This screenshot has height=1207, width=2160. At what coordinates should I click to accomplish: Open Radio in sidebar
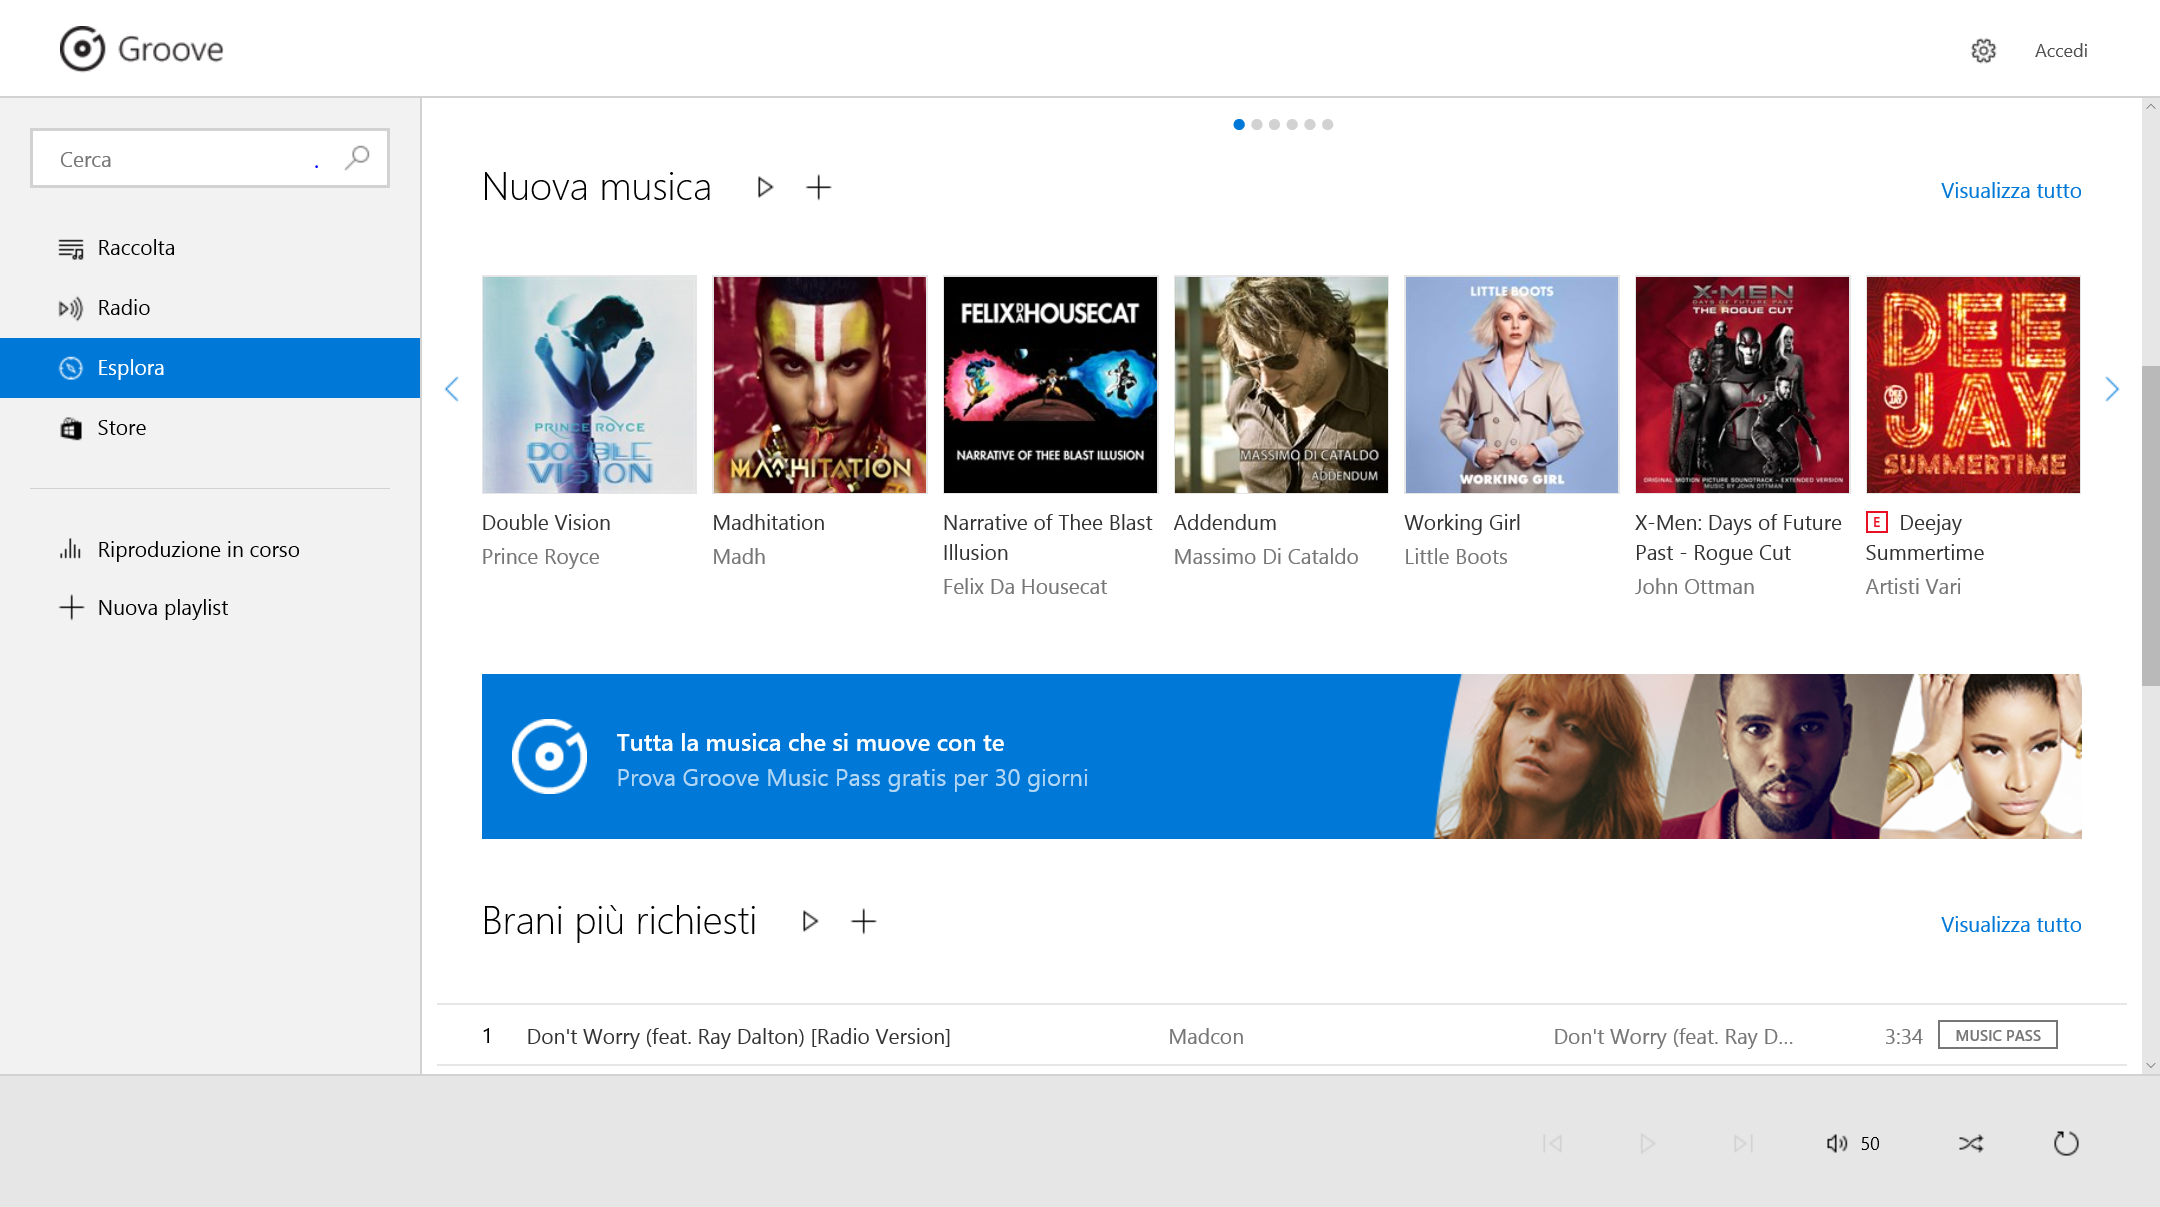210,308
